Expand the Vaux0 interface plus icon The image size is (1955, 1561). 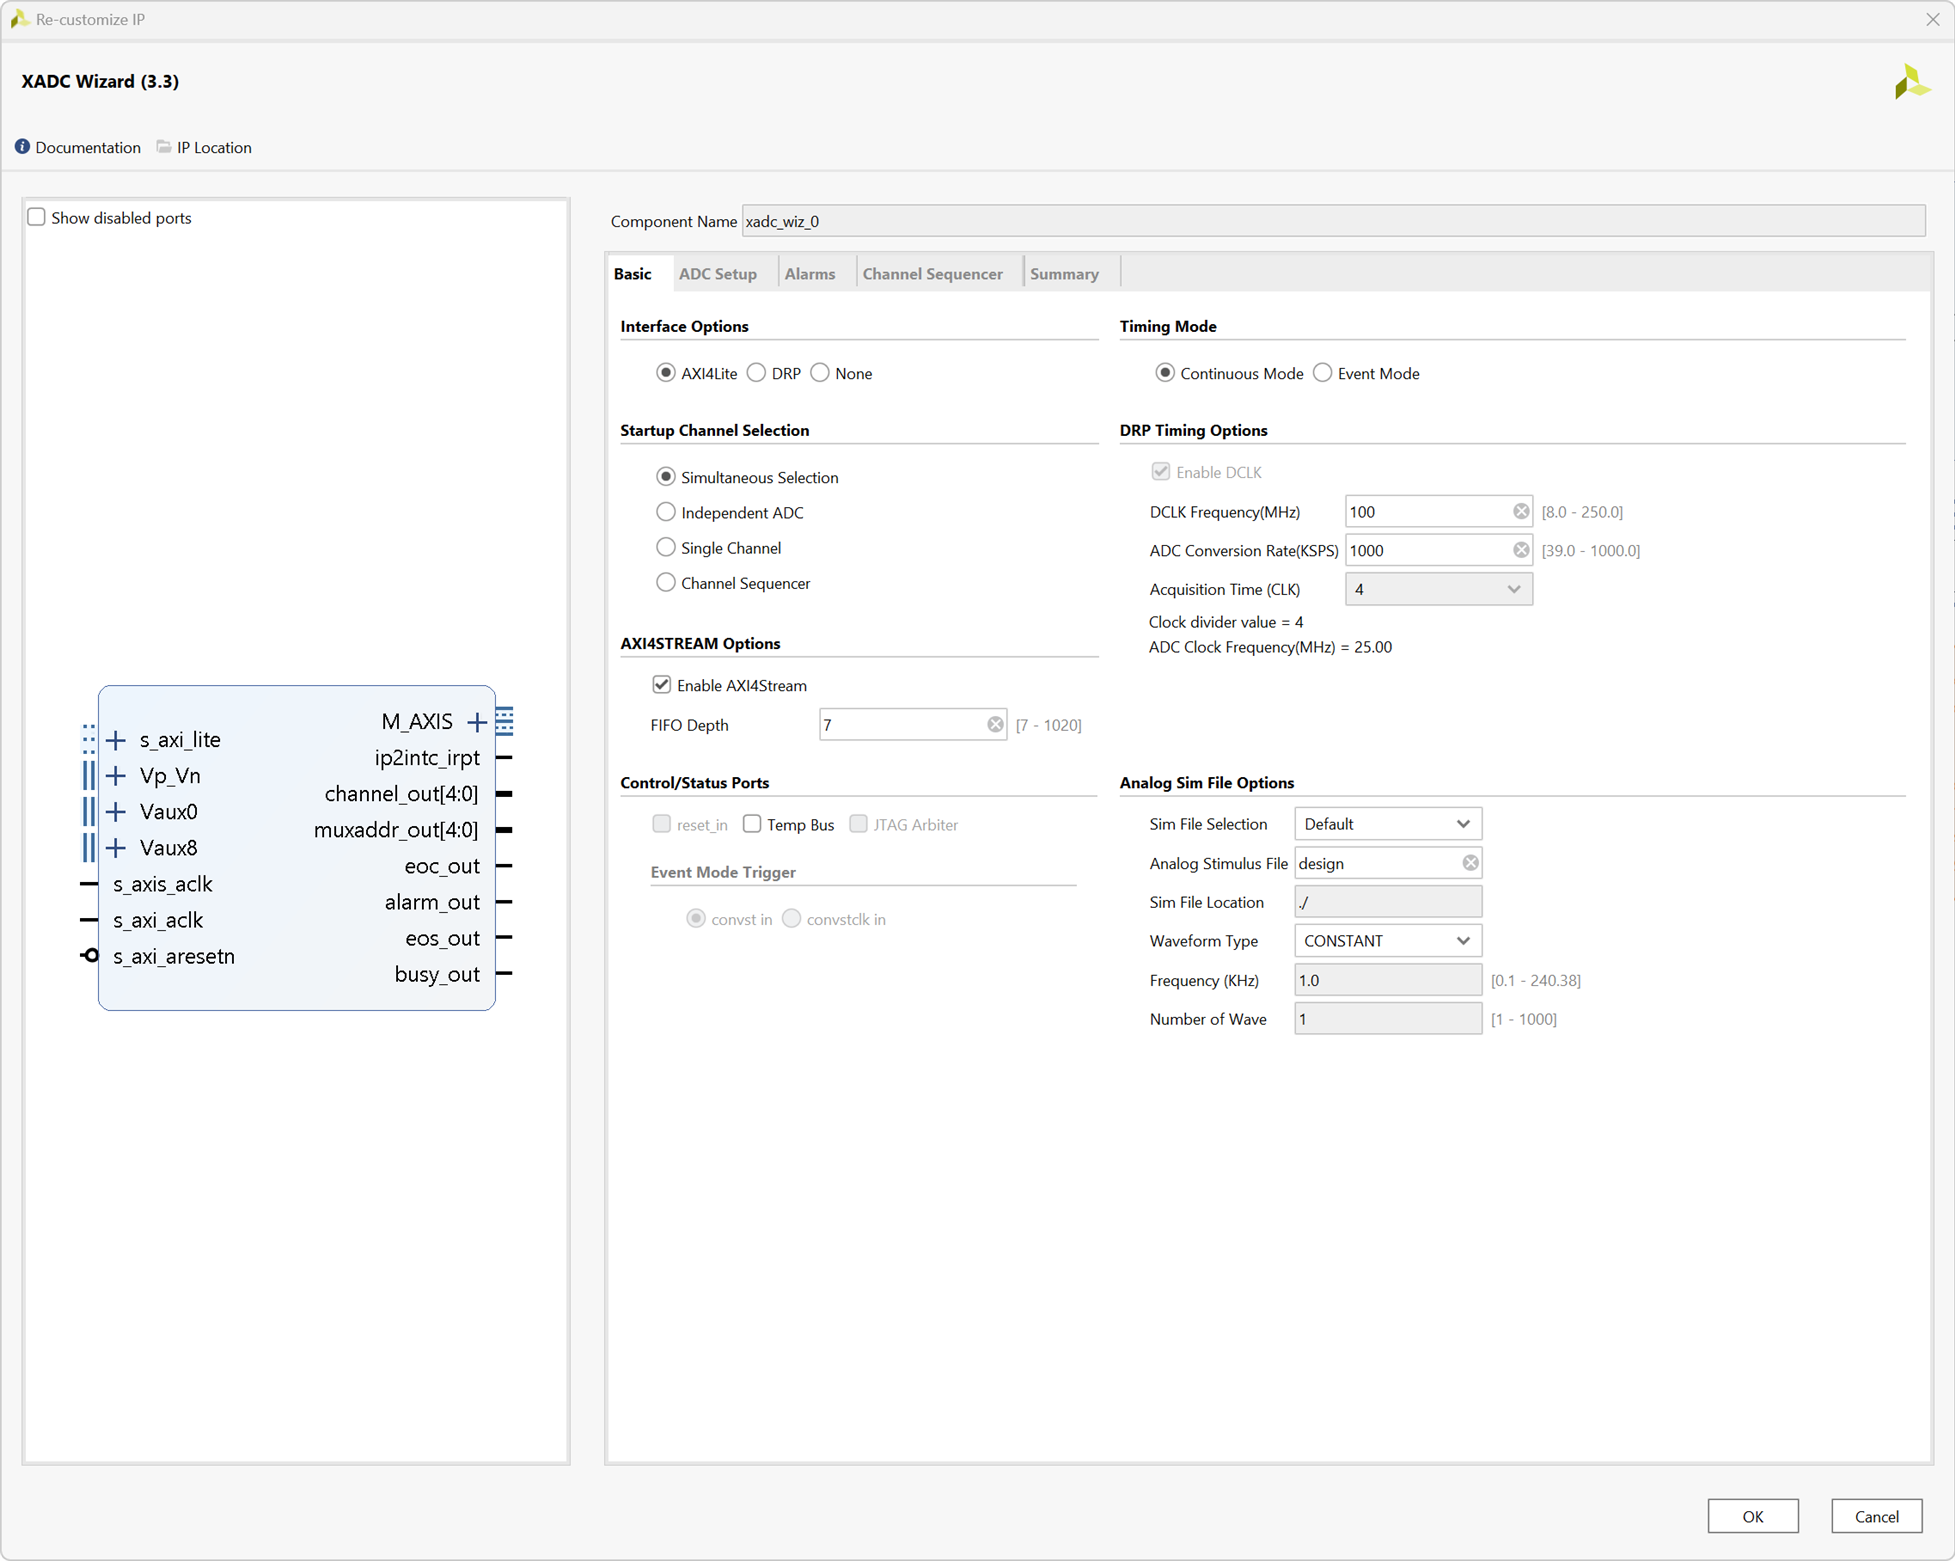(116, 812)
